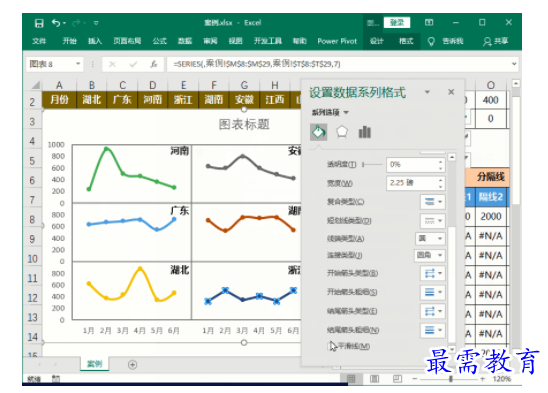Expand the formula bar chevron

[x=514, y=64]
